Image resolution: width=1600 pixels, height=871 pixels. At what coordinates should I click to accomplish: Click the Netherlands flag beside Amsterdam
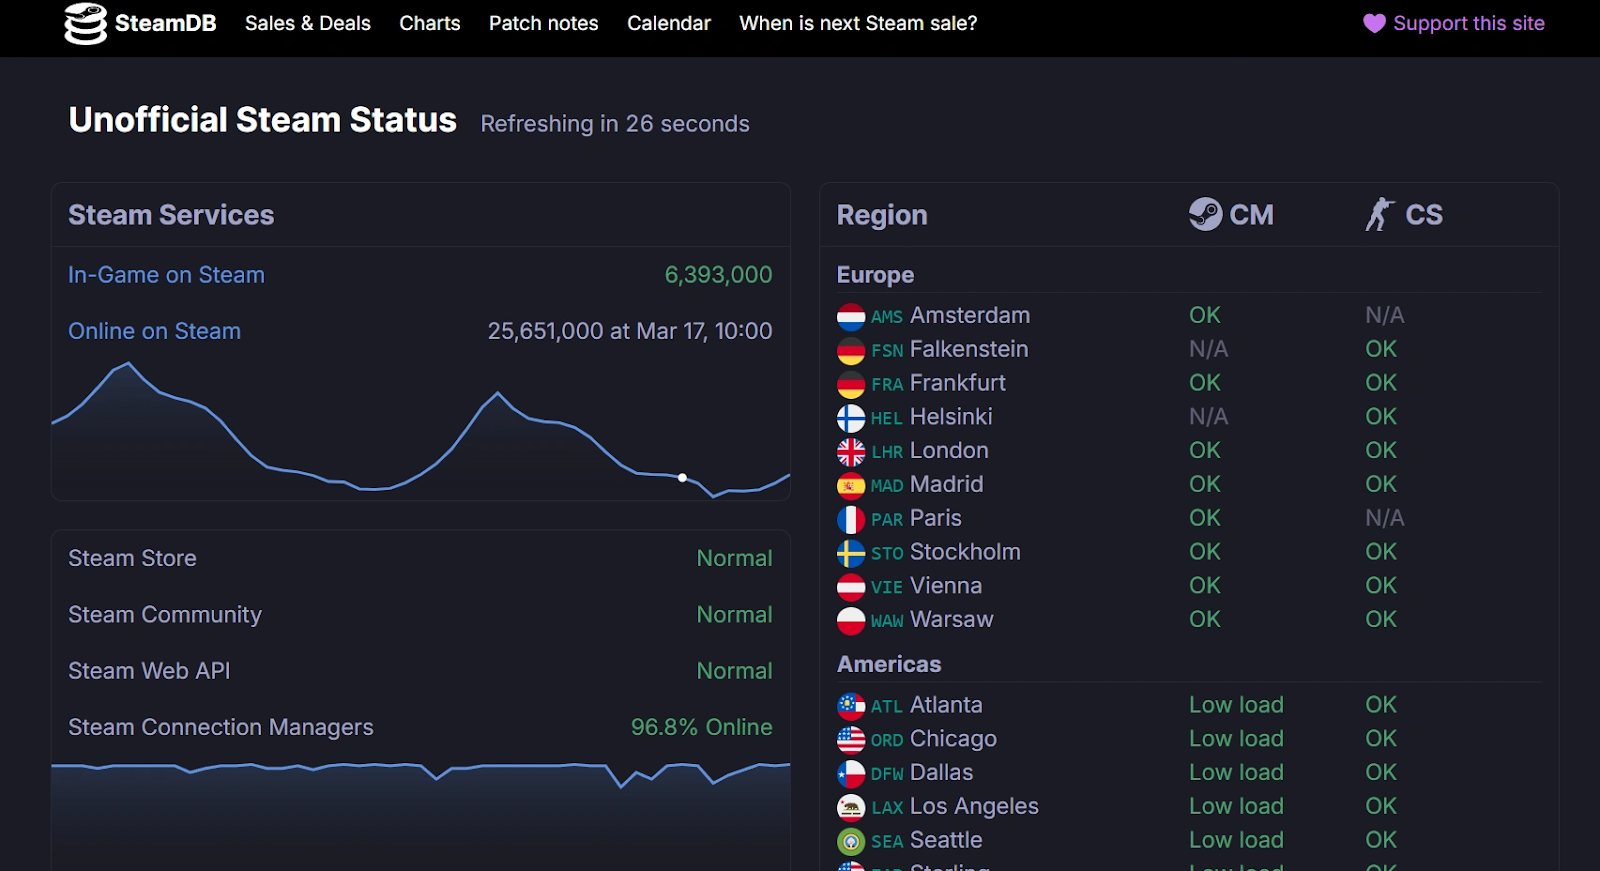pos(851,317)
